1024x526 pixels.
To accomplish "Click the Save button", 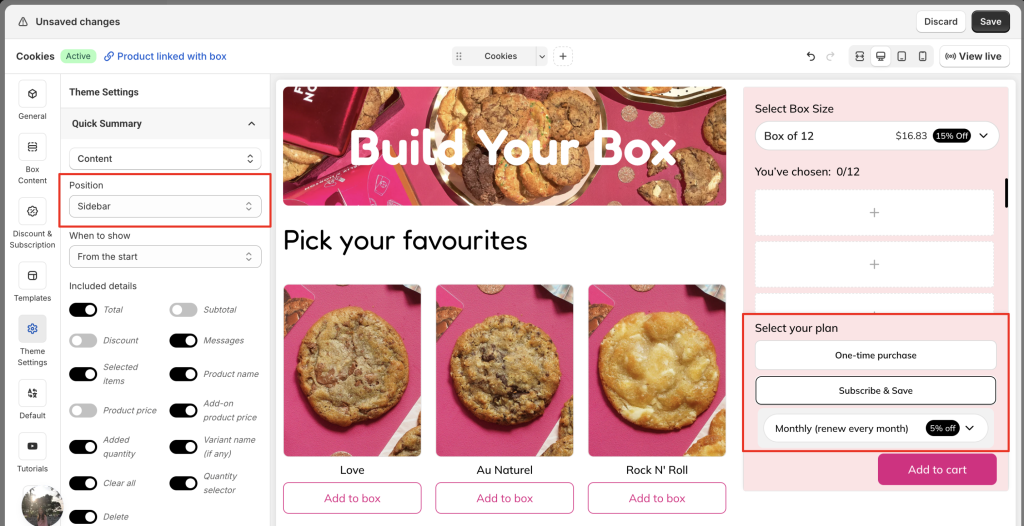I will point(990,22).
